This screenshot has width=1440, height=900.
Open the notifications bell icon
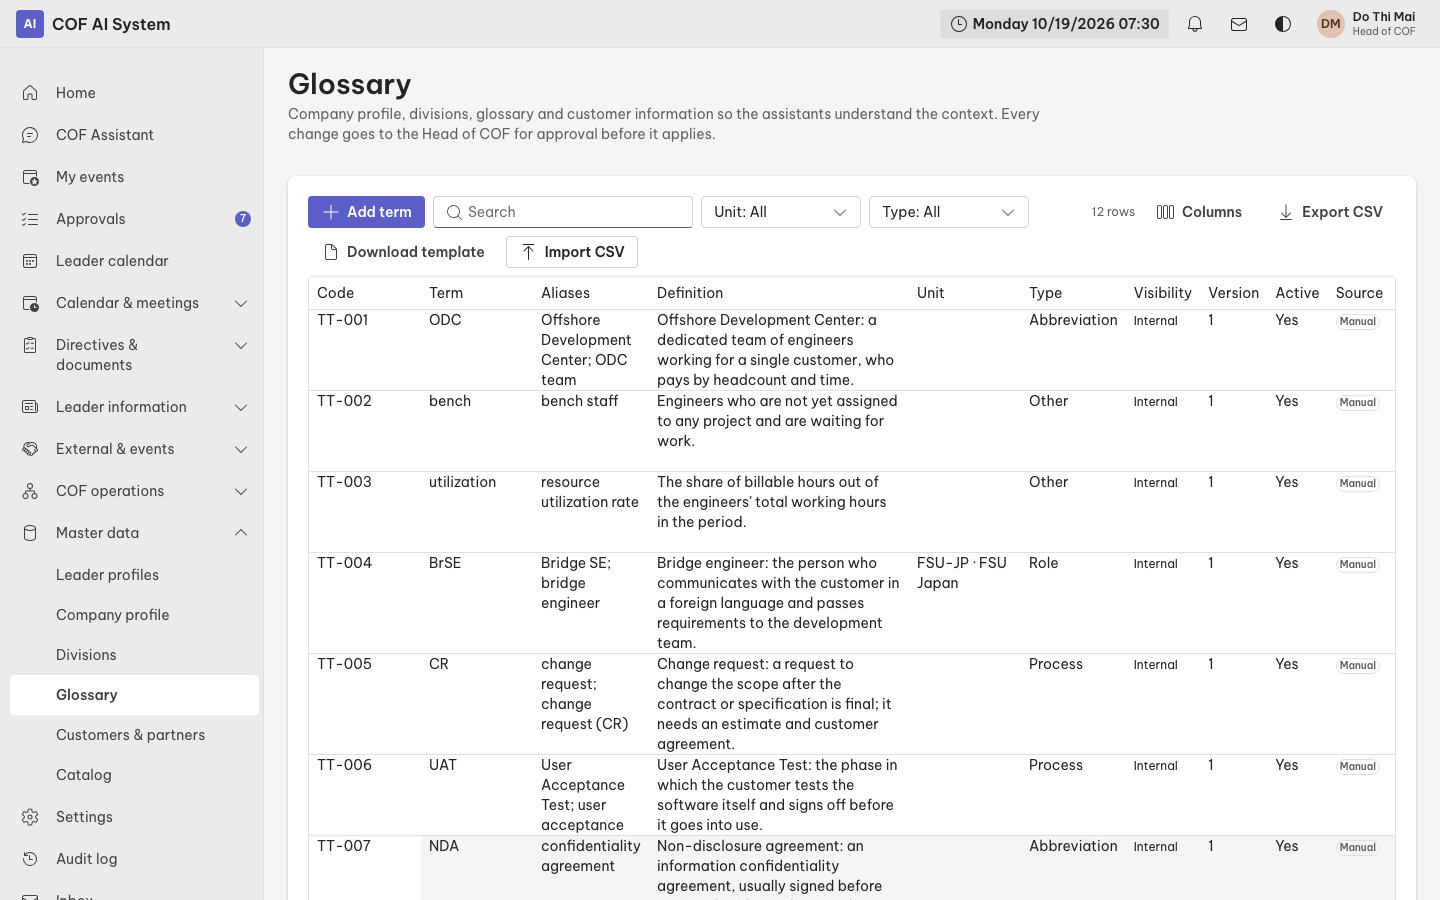pos(1195,24)
